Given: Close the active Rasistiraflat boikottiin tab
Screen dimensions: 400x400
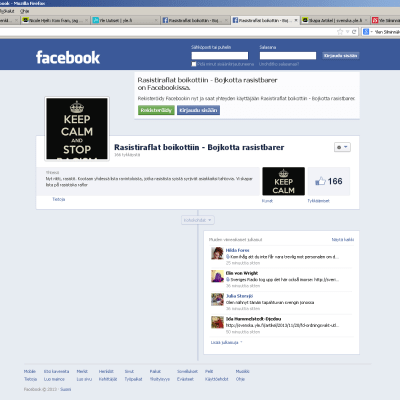Looking at the screenshot, I should (x=295, y=20).
